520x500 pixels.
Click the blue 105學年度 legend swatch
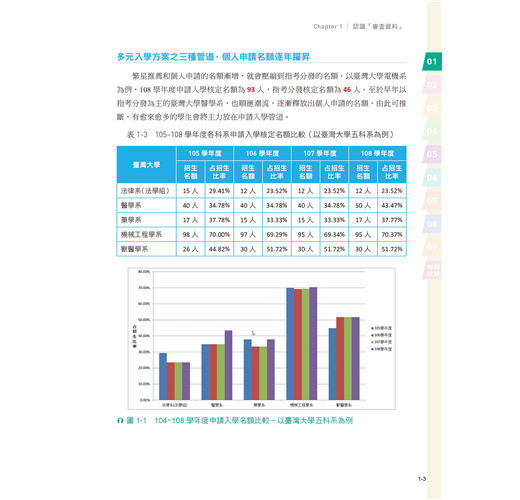point(372,328)
